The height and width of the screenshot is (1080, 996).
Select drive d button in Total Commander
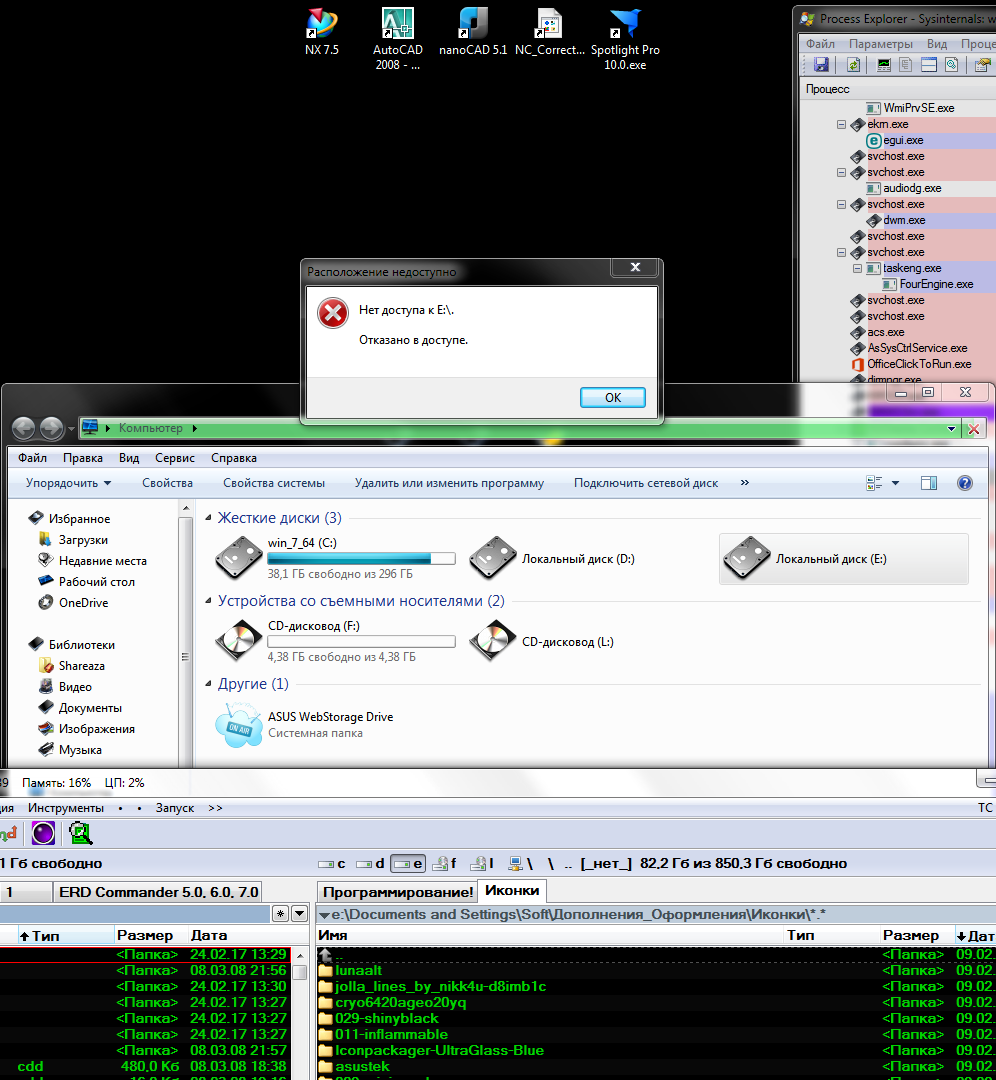point(370,863)
